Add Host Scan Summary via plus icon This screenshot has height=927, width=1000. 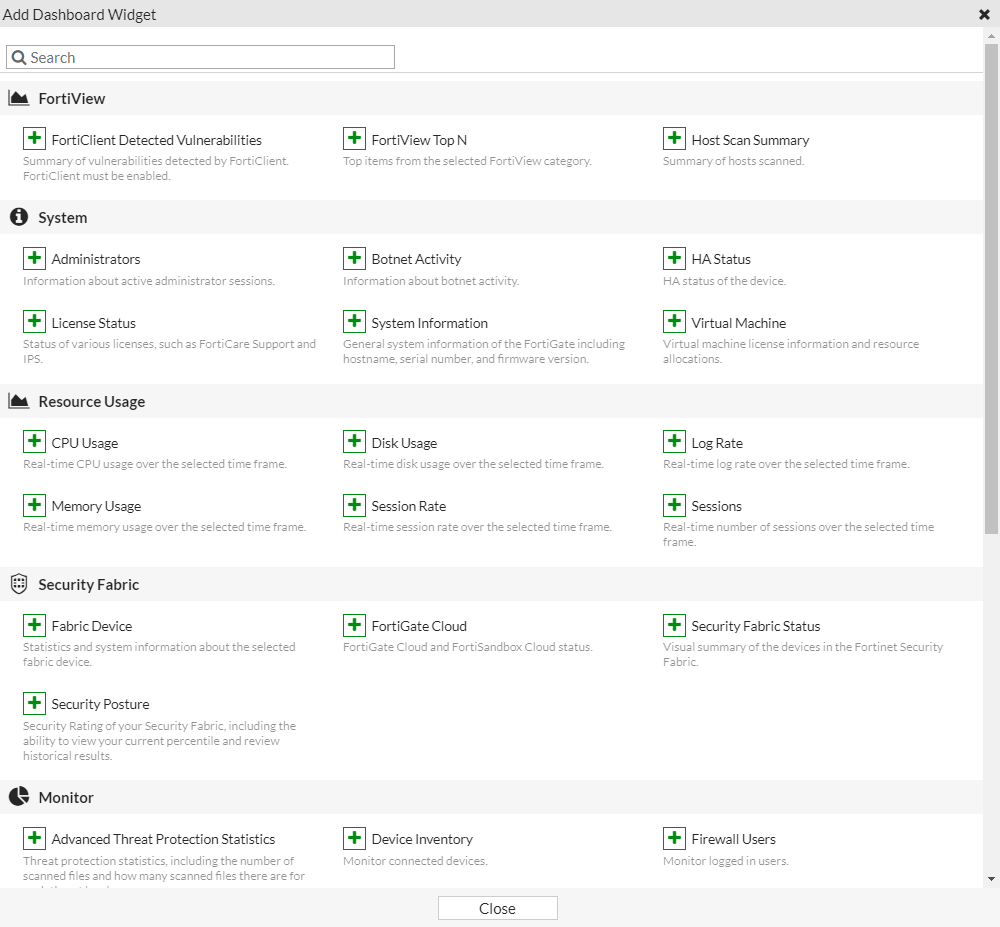(x=675, y=139)
